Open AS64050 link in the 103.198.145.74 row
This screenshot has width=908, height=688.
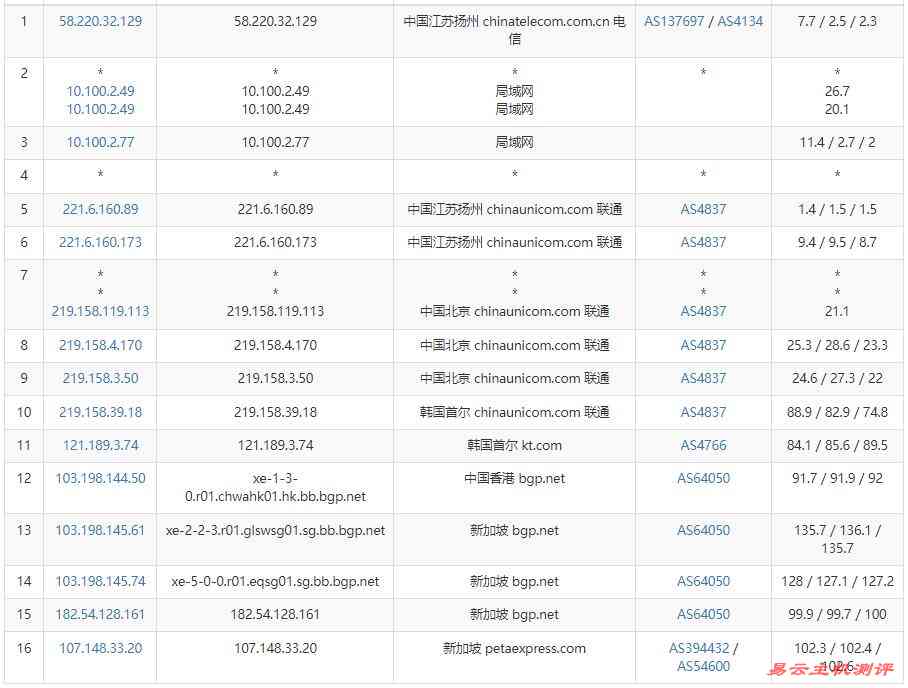pyautogui.click(x=703, y=581)
